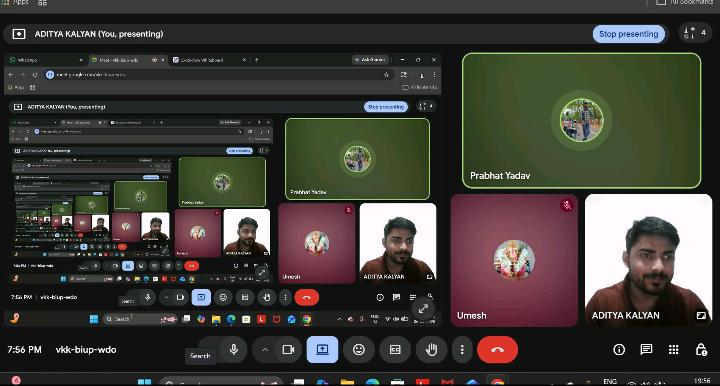720x386 pixels.
Task: Open host controls lock icon at bottom right
Action: 701,350
